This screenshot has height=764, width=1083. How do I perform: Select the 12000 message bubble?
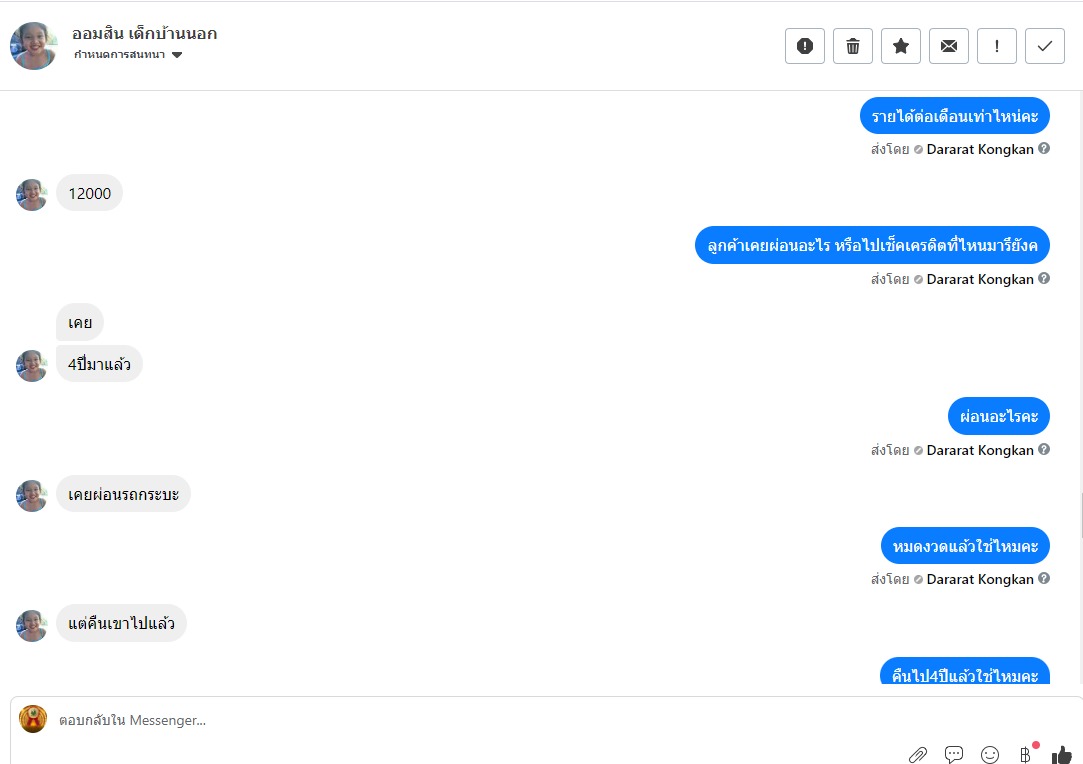point(89,193)
